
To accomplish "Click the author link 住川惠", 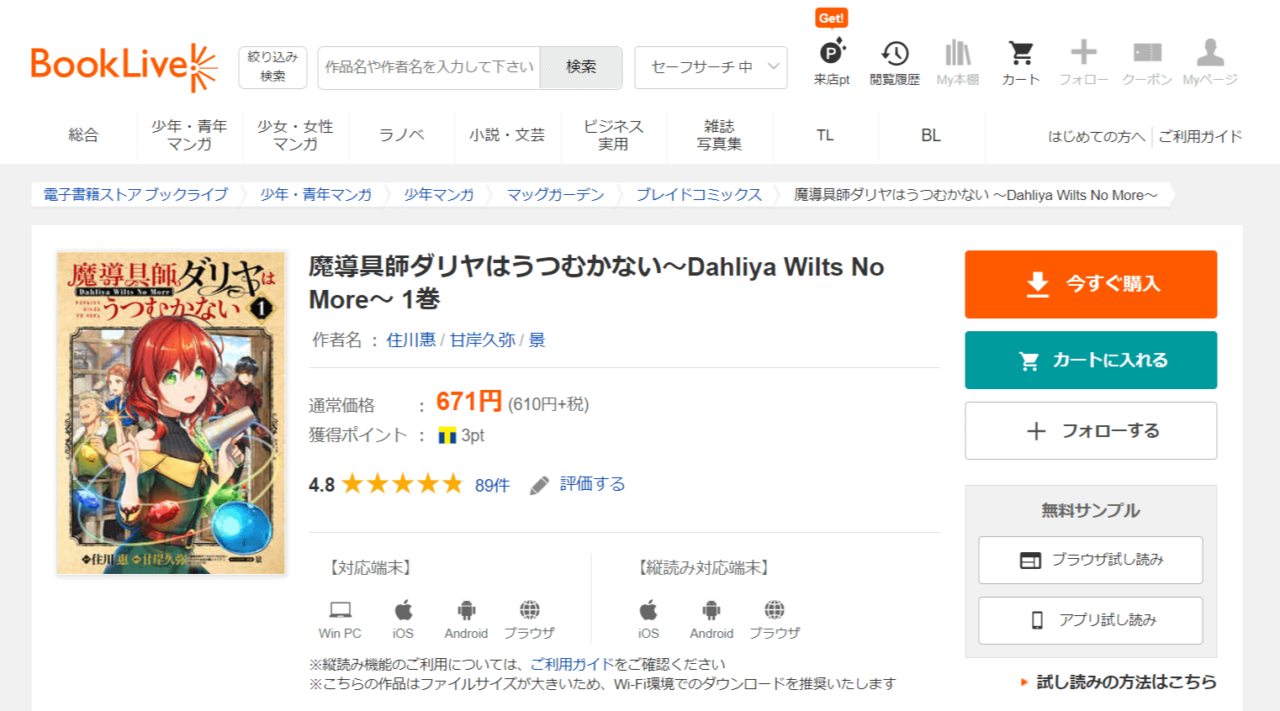I will (x=411, y=340).
